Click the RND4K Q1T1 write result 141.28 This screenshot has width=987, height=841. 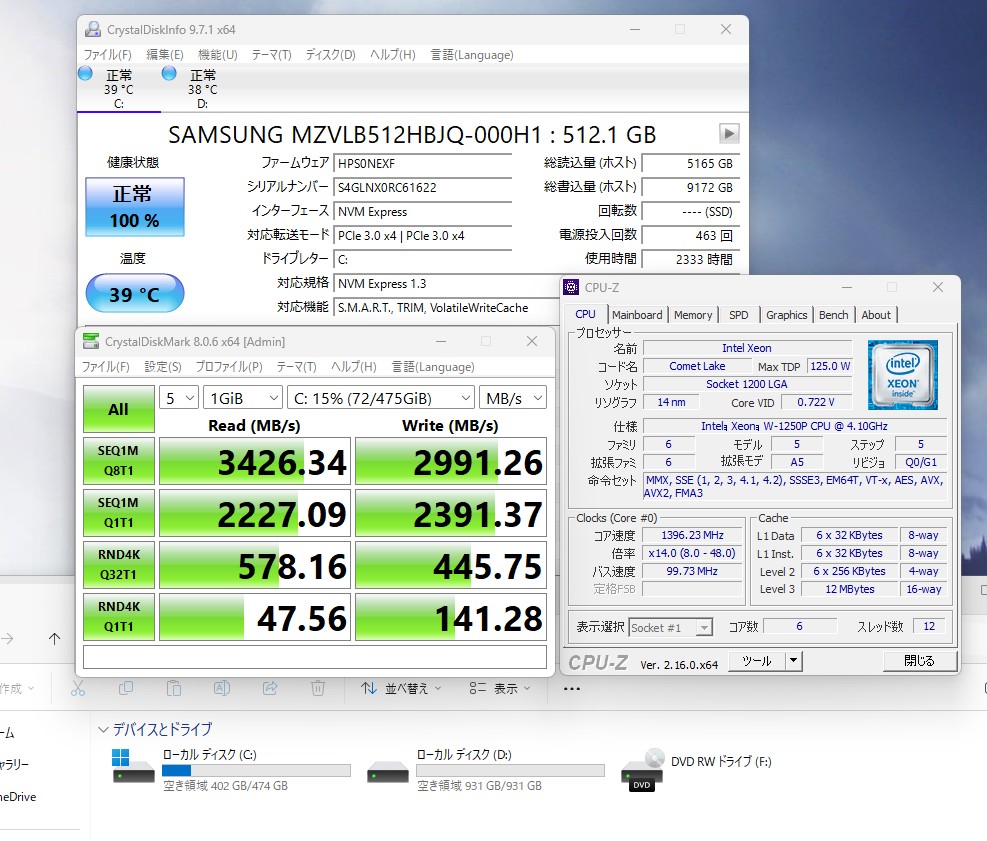pyautogui.click(x=451, y=618)
